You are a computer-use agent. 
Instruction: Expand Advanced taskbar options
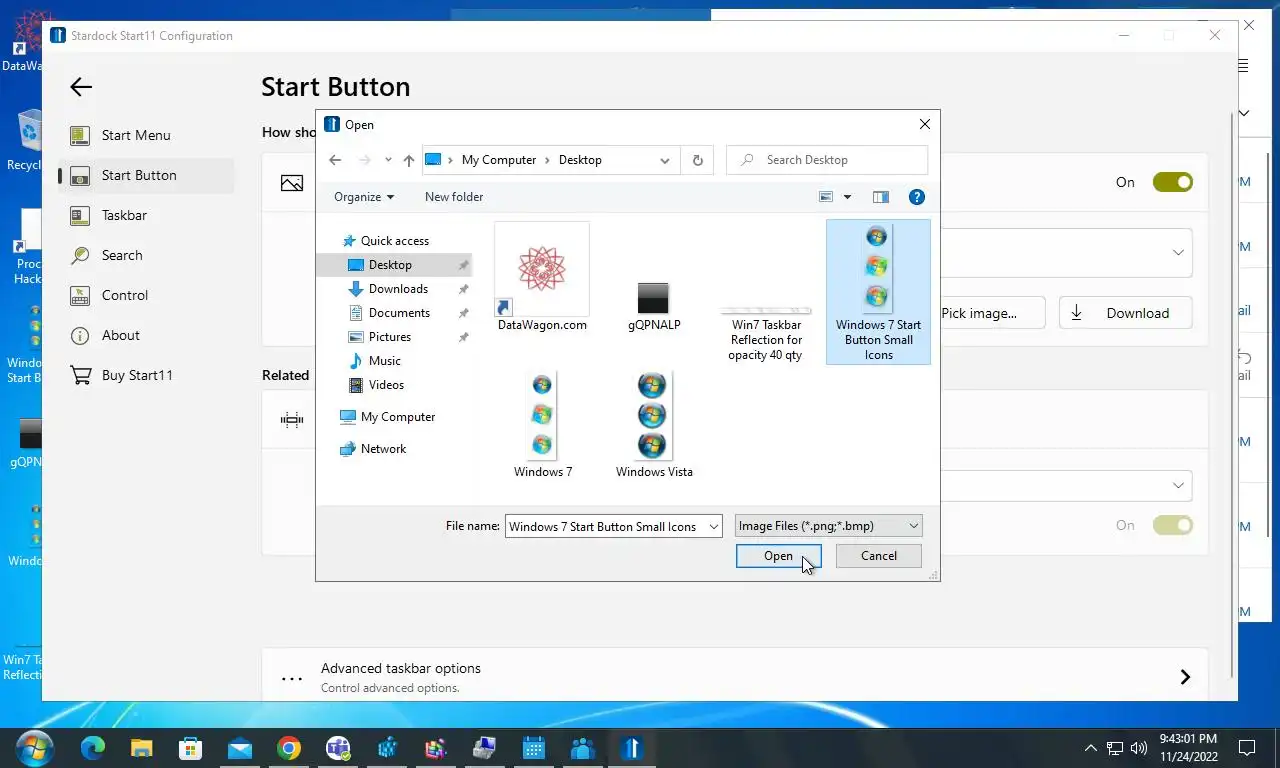click(735, 677)
